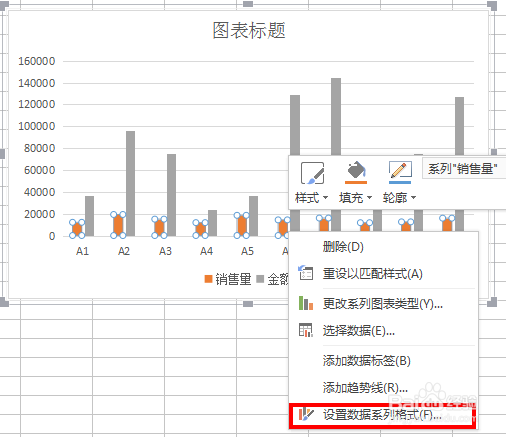Click the 140000 value axis label
Viewport: 506px width, 437px height.
click(x=37, y=83)
